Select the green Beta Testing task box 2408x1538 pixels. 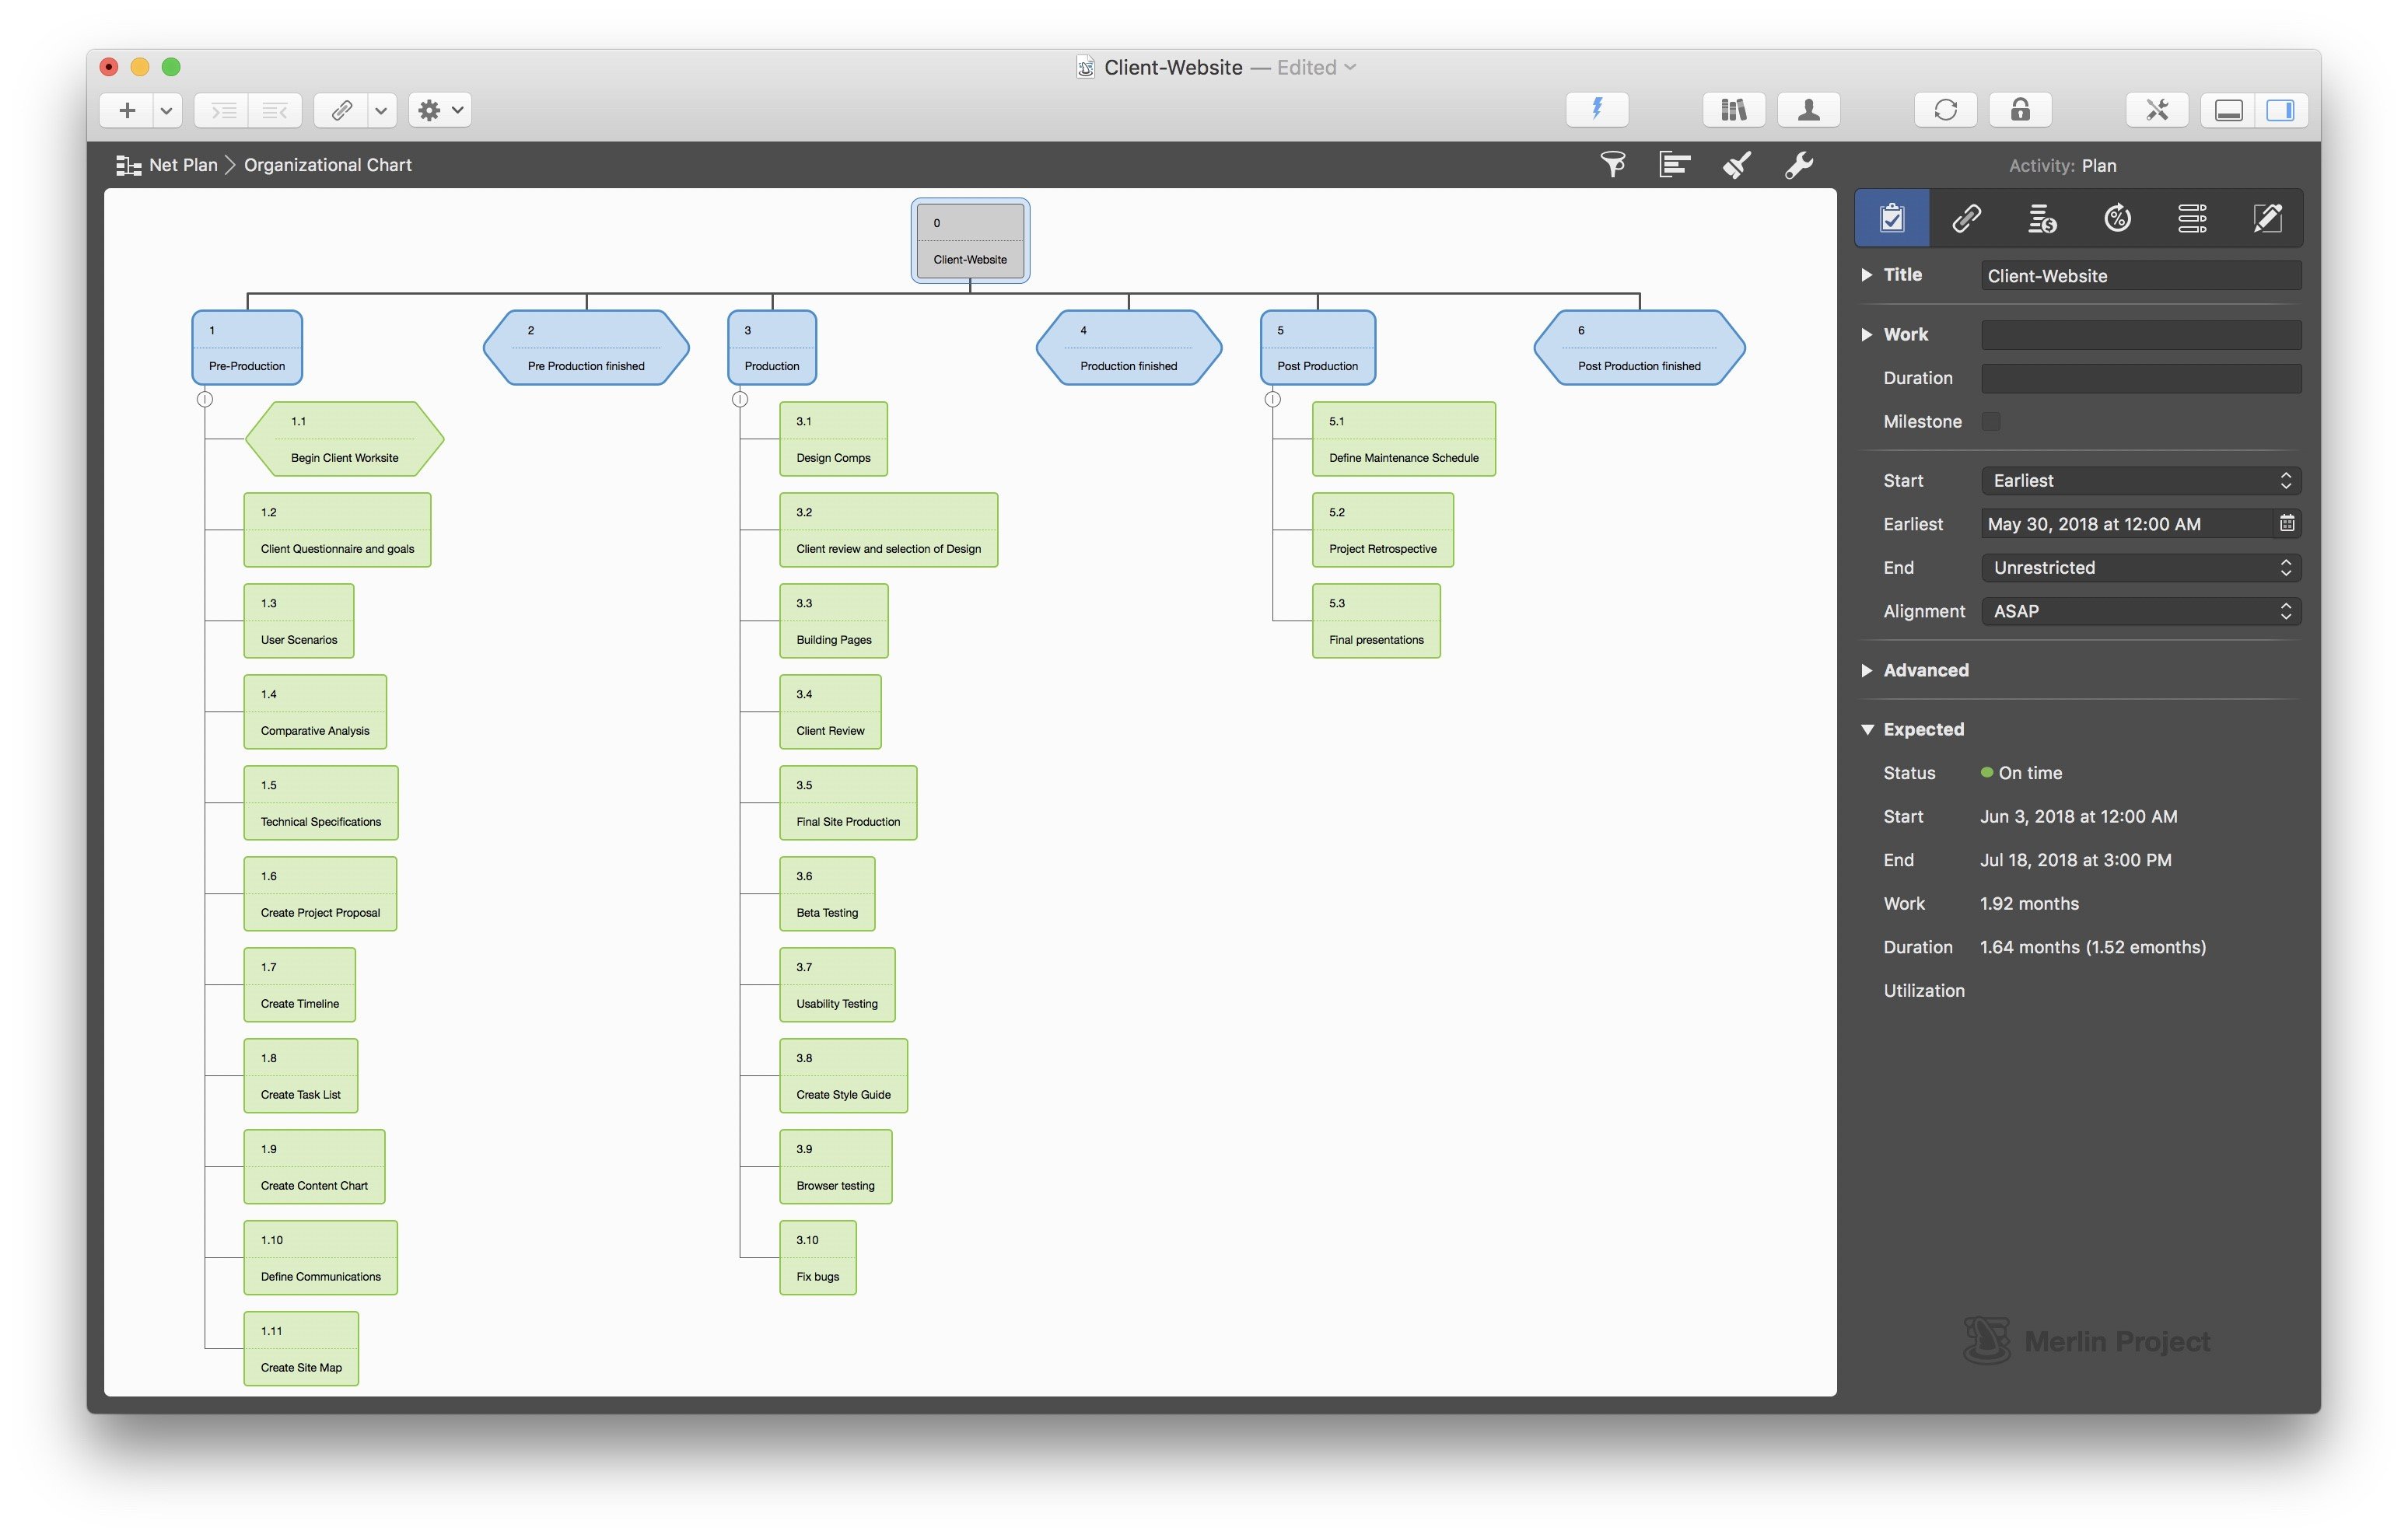click(827, 894)
